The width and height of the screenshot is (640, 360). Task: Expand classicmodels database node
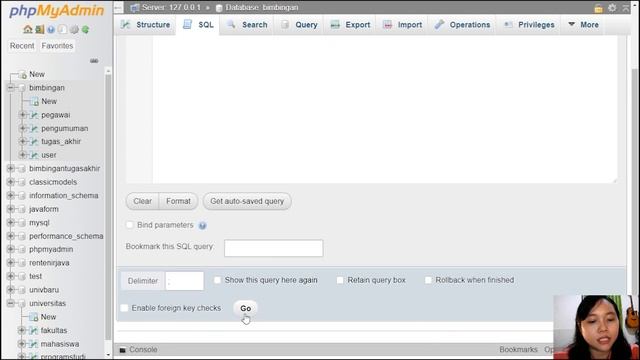tap(11, 182)
